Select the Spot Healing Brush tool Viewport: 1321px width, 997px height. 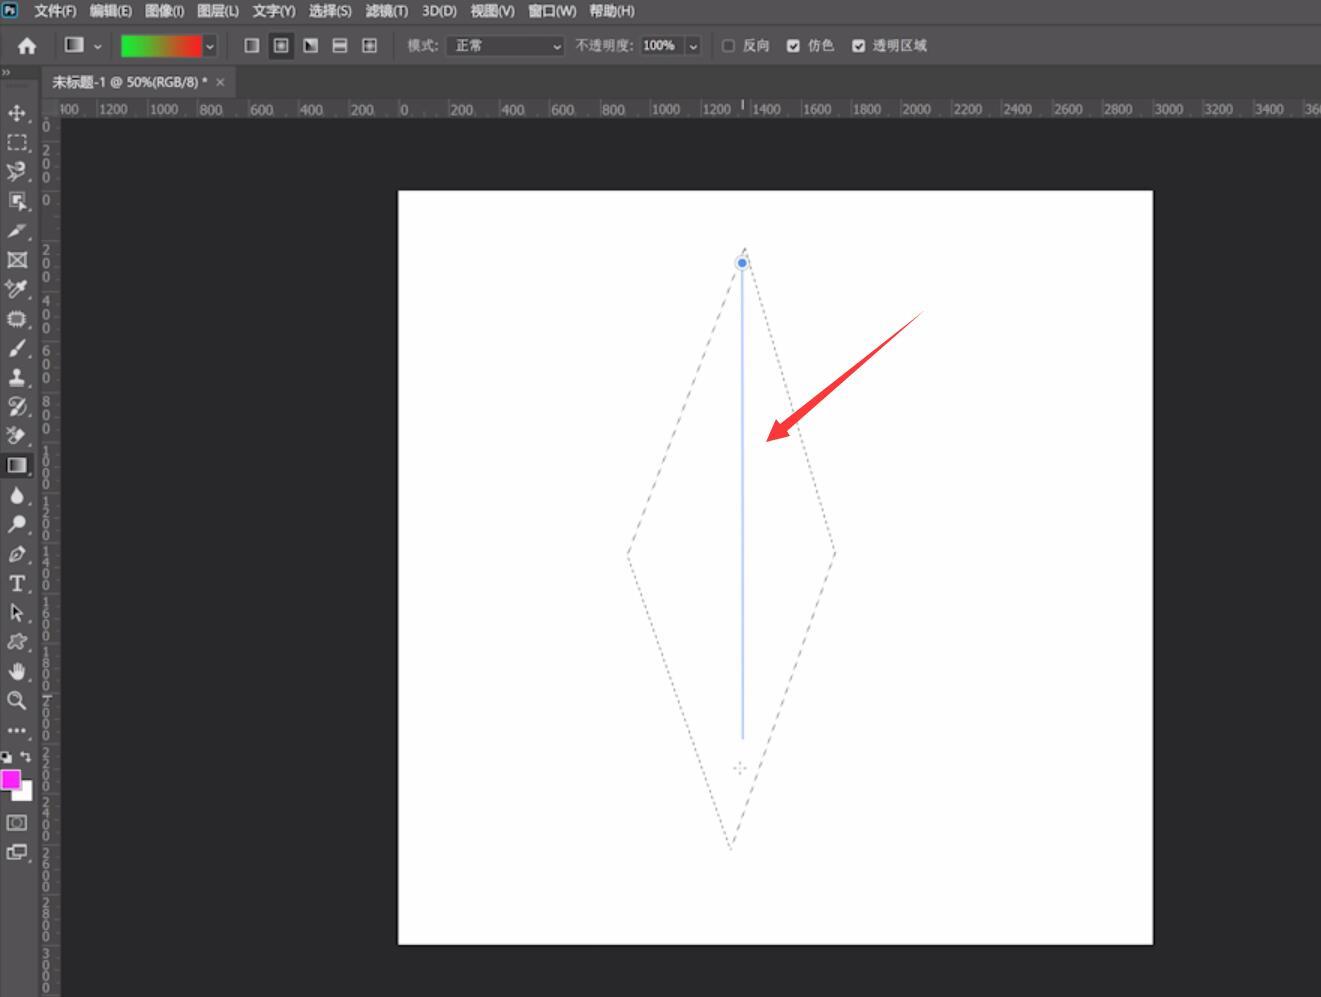[x=17, y=319]
